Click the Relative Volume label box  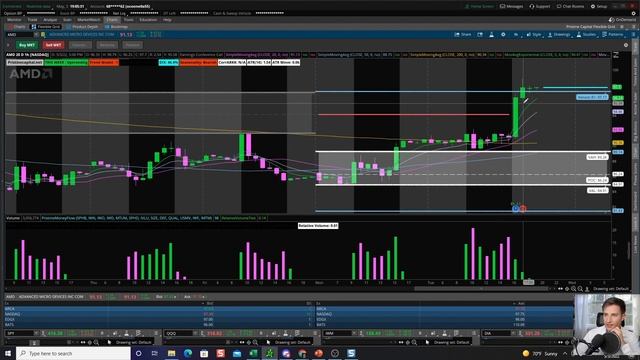318,225
